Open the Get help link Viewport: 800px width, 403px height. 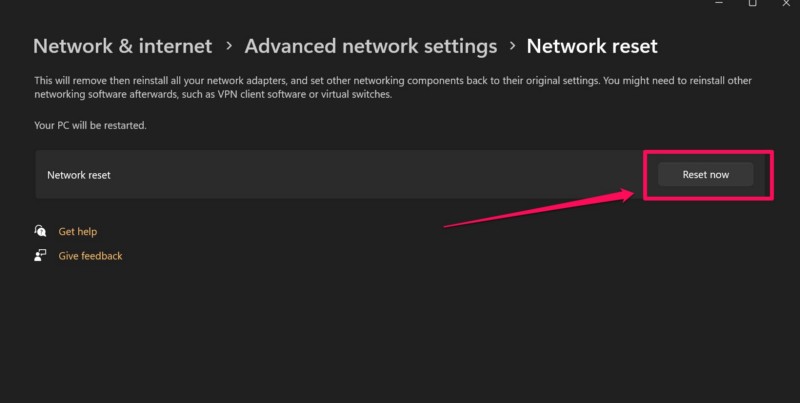pyautogui.click(x=77, y=231)
